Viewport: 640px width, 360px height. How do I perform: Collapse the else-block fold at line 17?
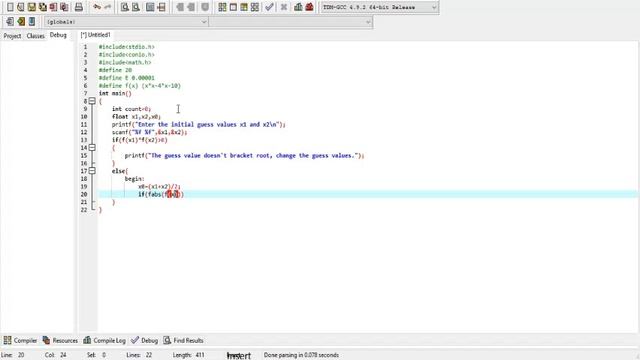[92, 171]
